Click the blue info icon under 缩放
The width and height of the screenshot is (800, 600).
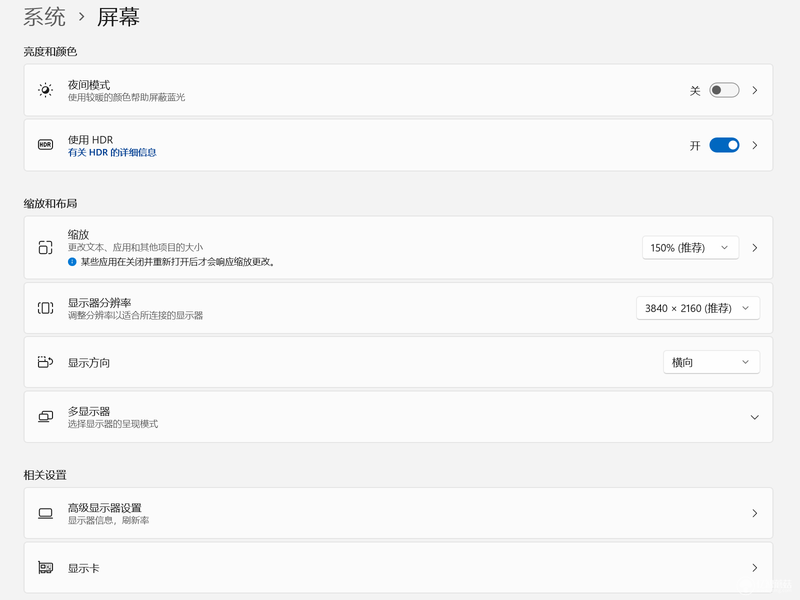pos(72,262)
